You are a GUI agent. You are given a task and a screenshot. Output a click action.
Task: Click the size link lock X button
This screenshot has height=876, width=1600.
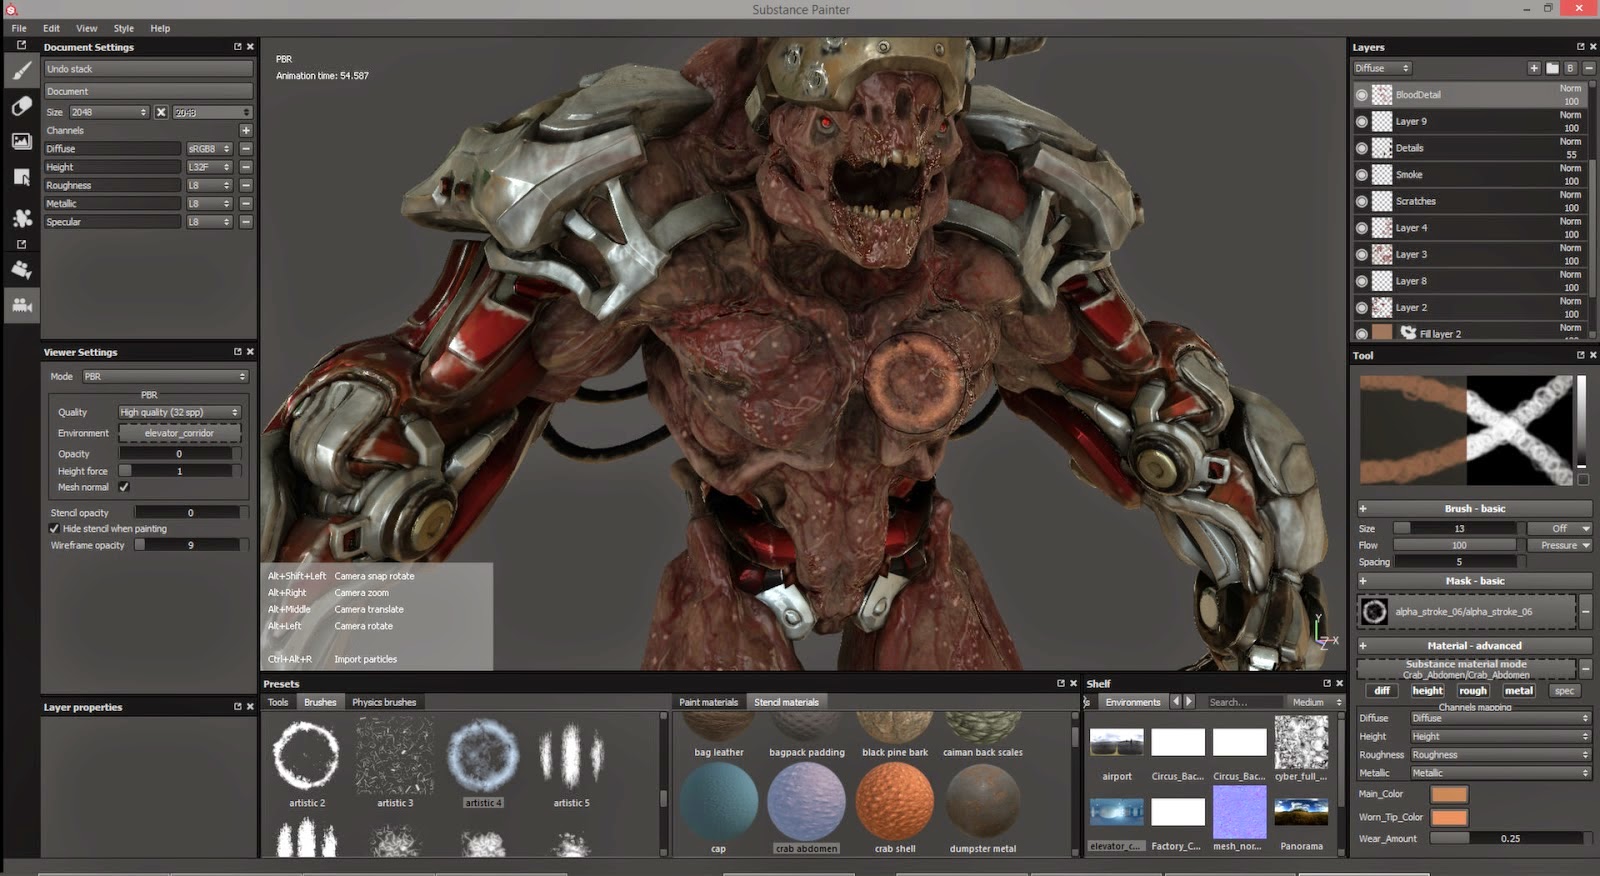(160, 112)
